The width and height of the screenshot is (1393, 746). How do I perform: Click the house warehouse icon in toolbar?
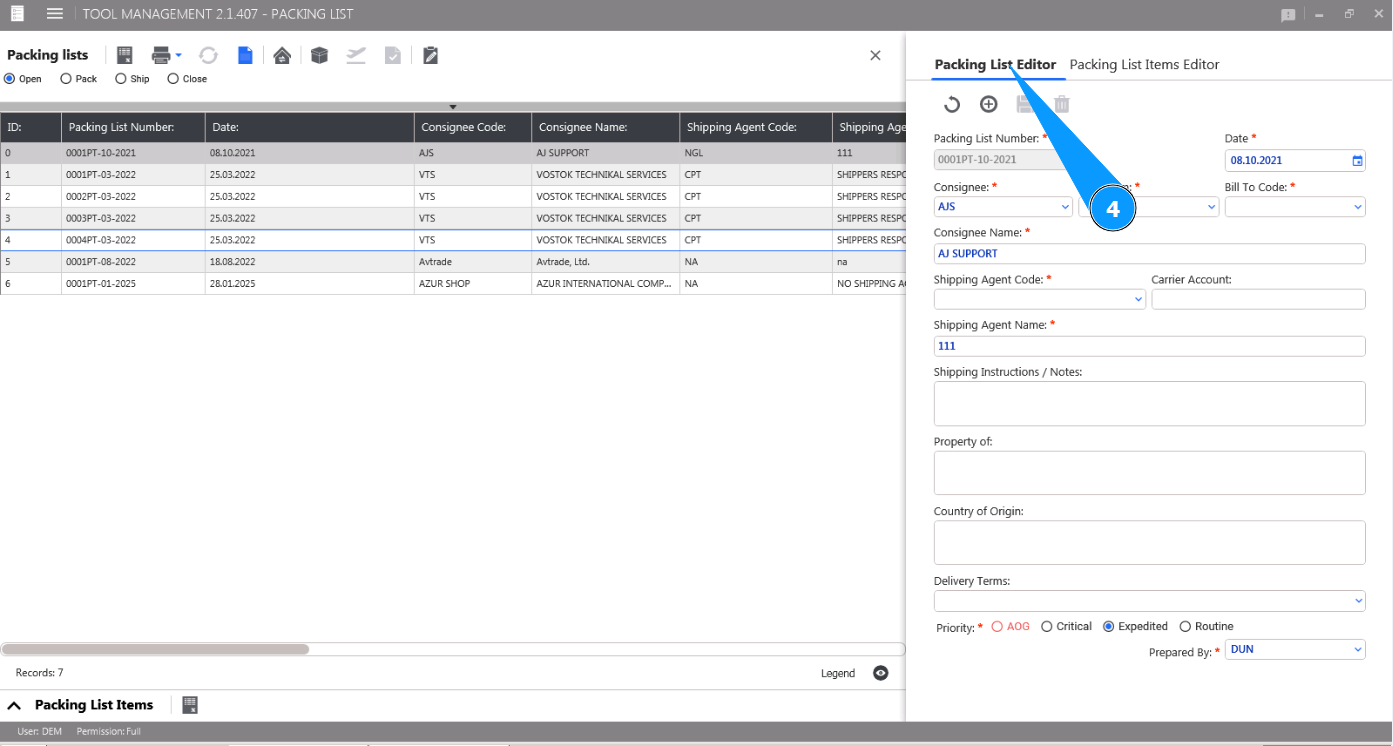[282, 56]
